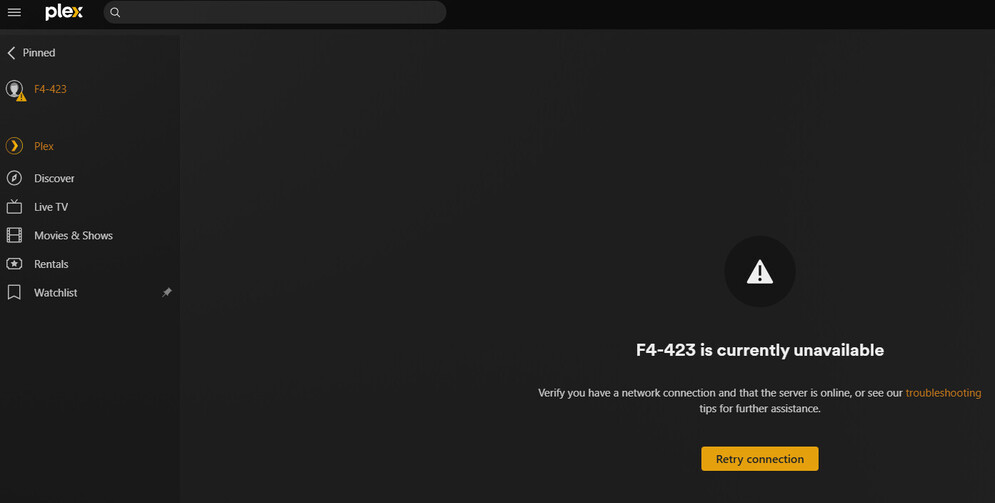Open the Live TV section
The width and height of the screenshot is (995, 503).
pyautogui.click(x=51, y=207)
